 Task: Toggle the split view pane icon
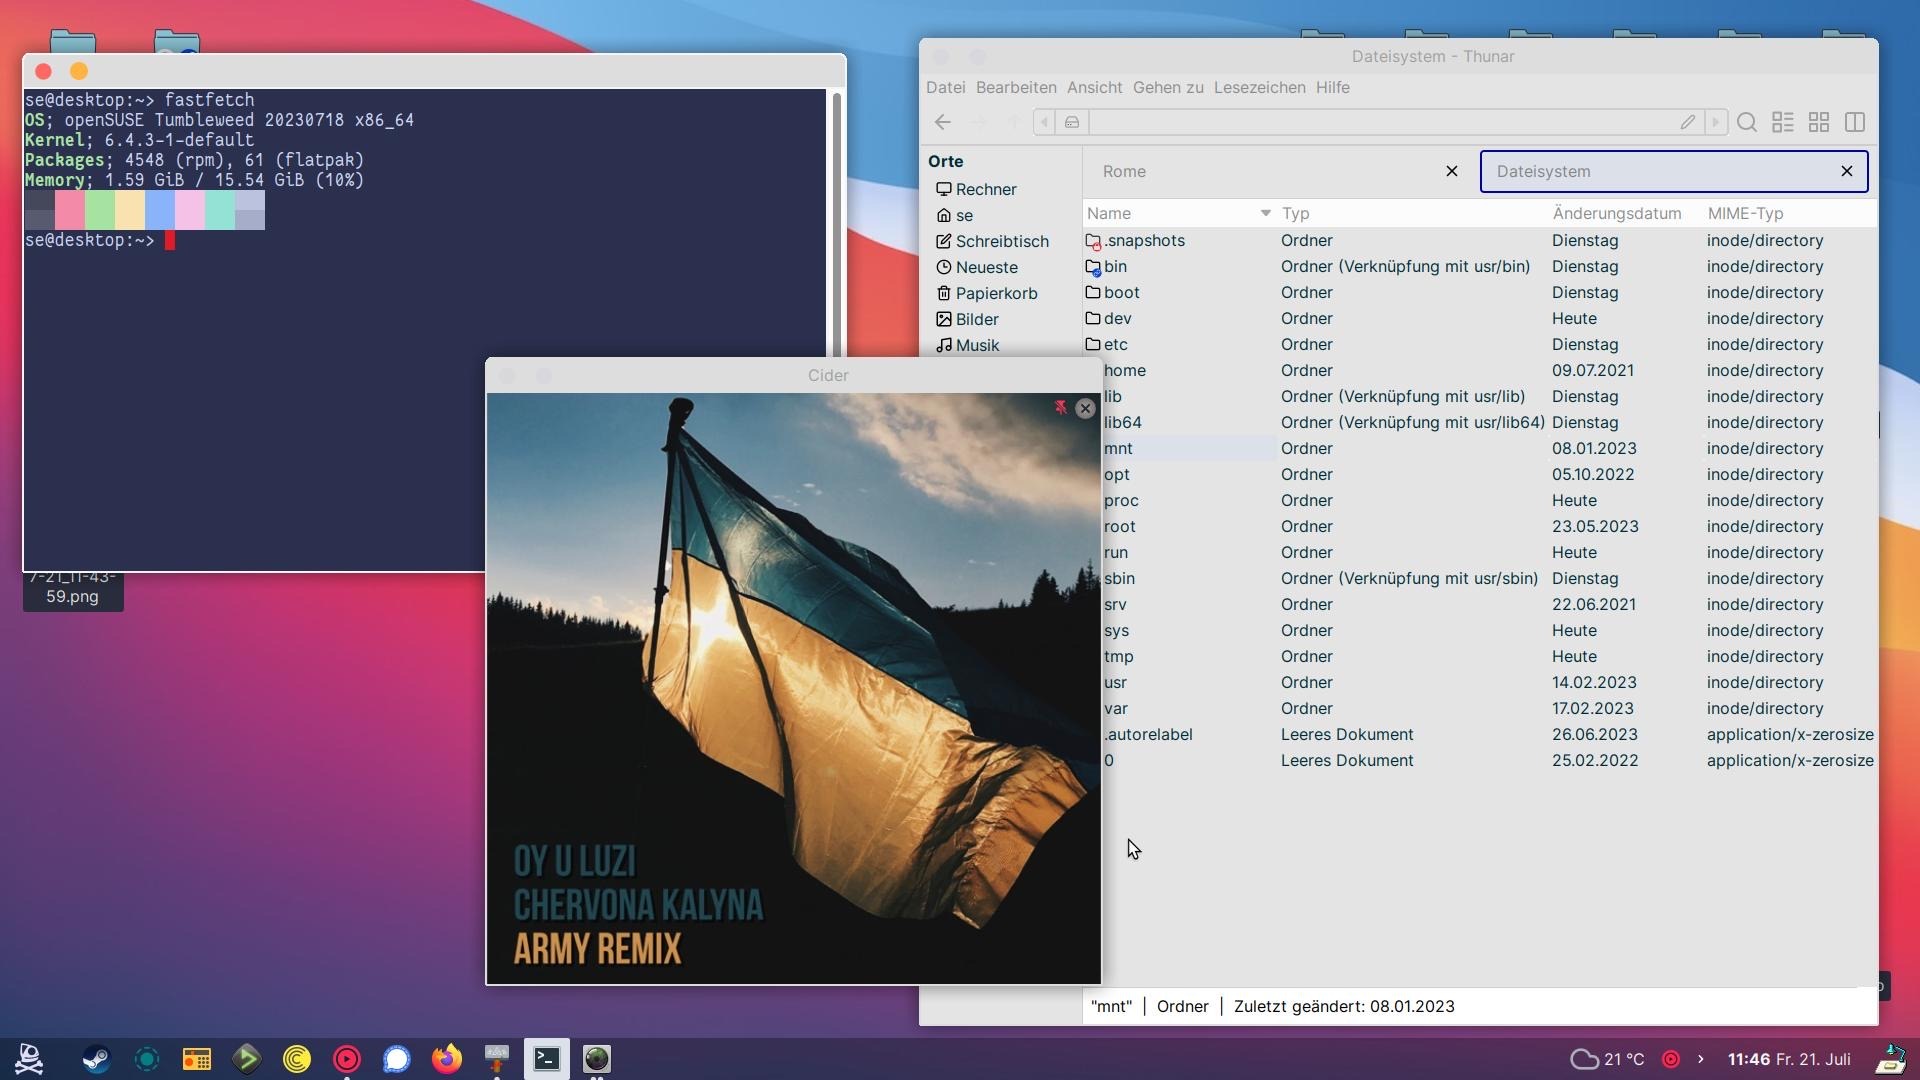(x=1855, y=122)
